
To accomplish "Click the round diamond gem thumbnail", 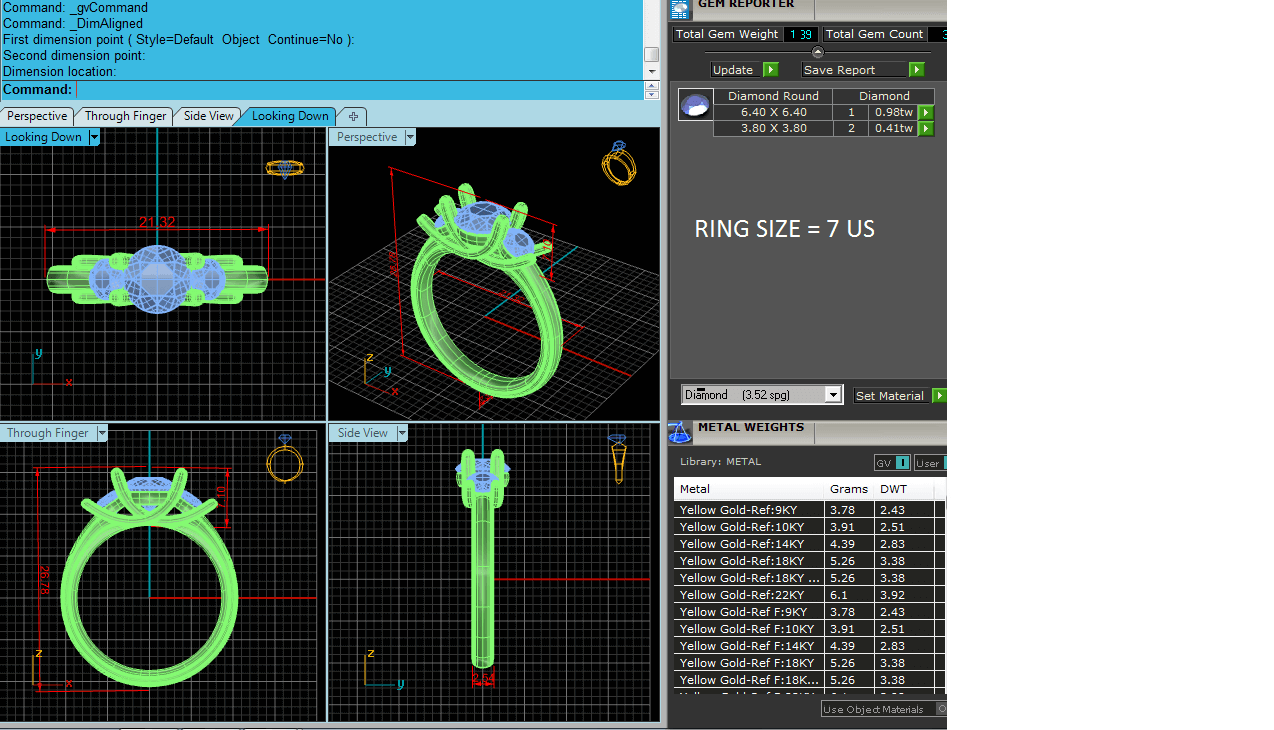I will pos(695,104).
